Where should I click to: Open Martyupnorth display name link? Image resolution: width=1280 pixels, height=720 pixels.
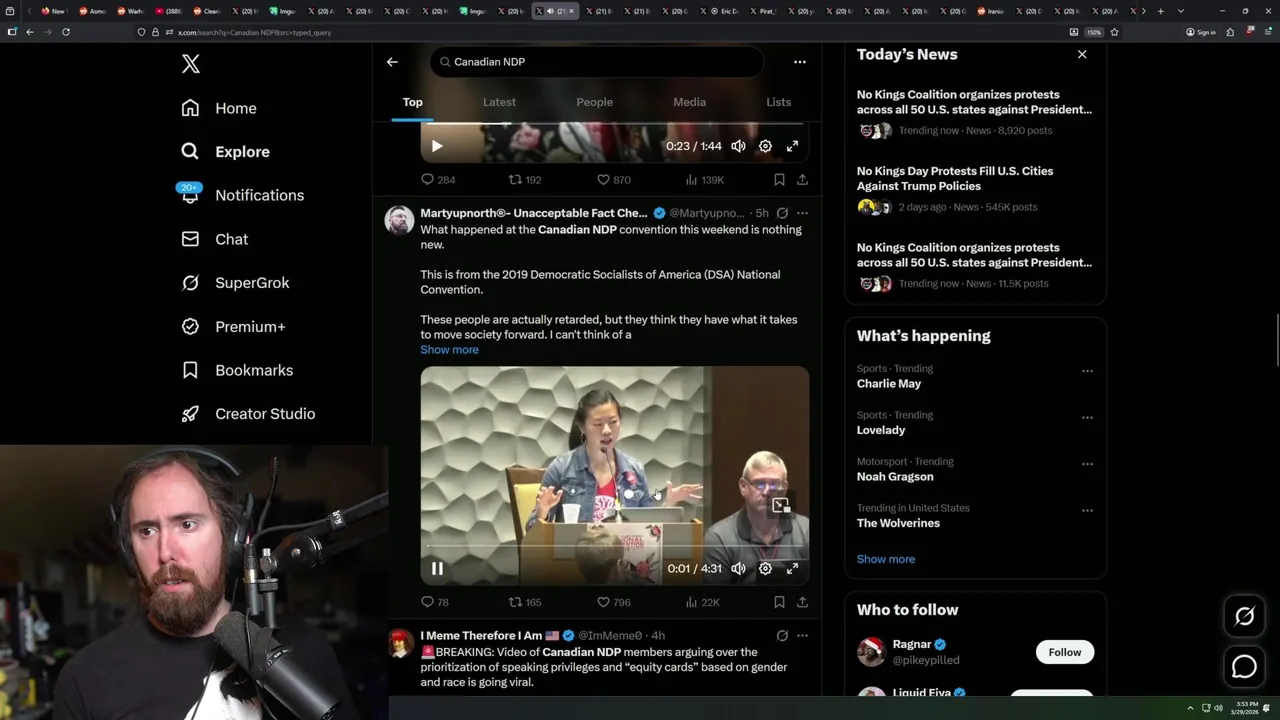534,213
